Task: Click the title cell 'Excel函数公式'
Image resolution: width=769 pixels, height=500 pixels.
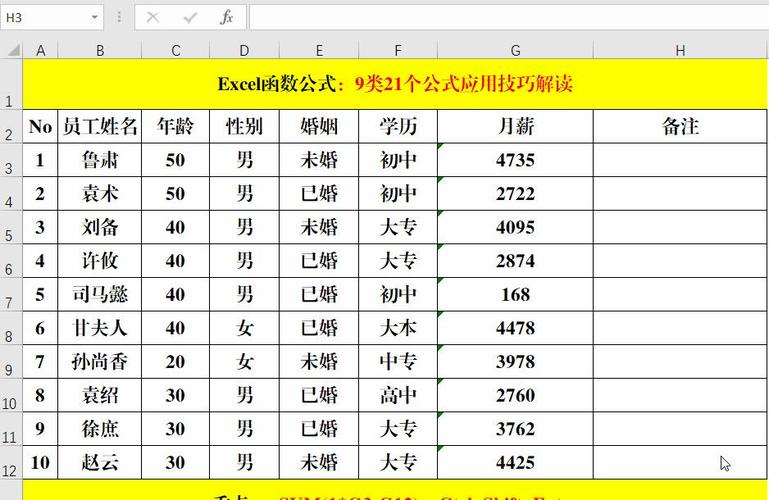Action: coord(395,84)
